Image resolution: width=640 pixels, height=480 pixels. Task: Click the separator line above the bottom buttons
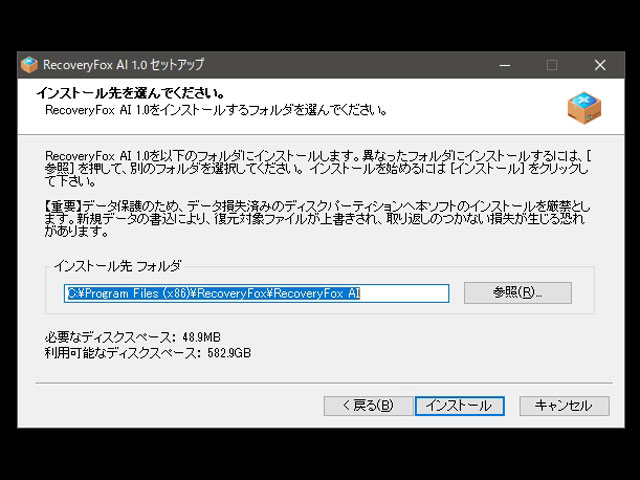(x=320, y=381)
